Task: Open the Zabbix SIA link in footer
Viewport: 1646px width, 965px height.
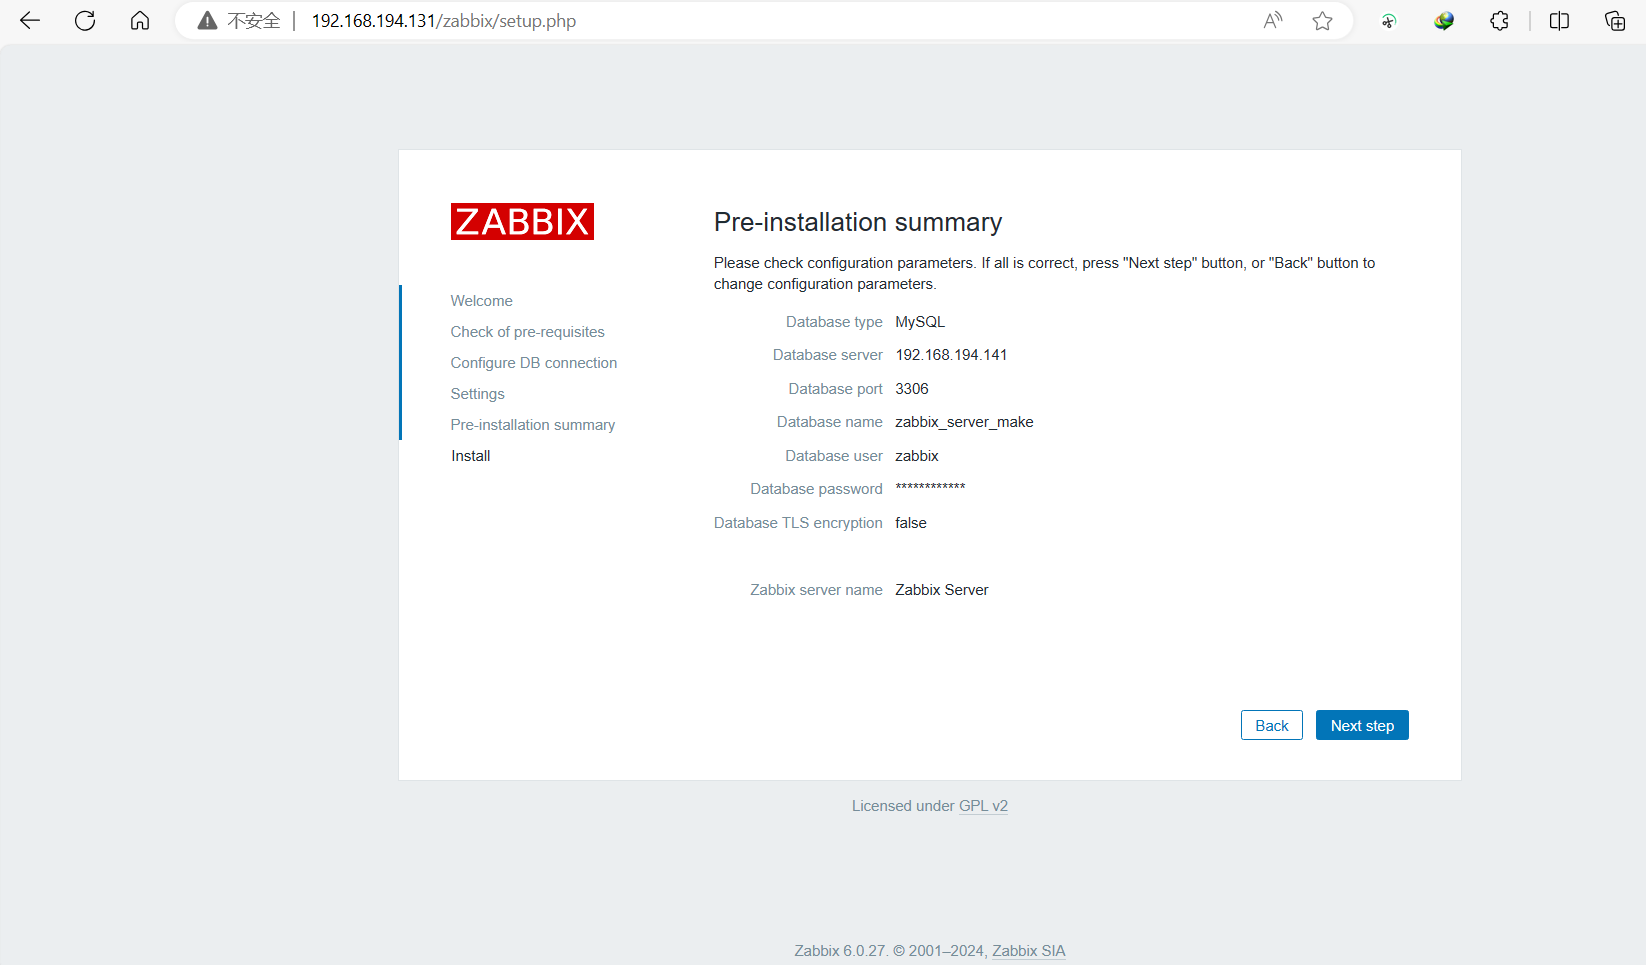Action: pyautogui.click(x=1029, y=951)
